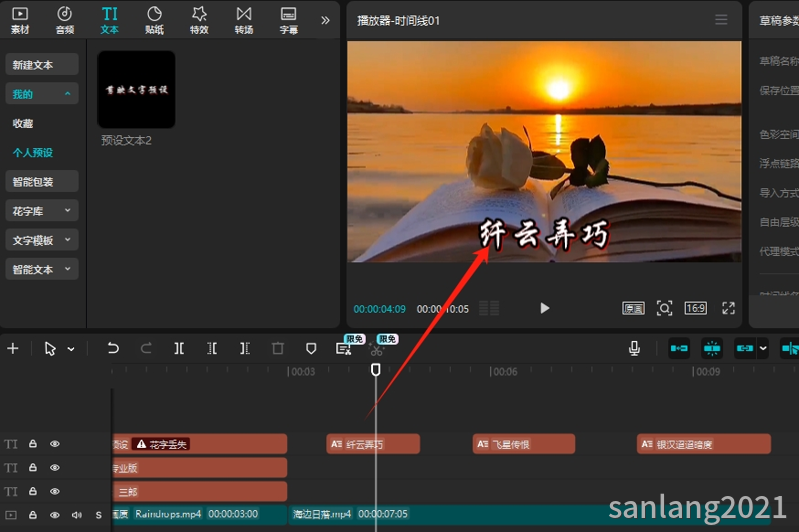
Task: Add a marker on timeline
Action: (x=311, y=349)
